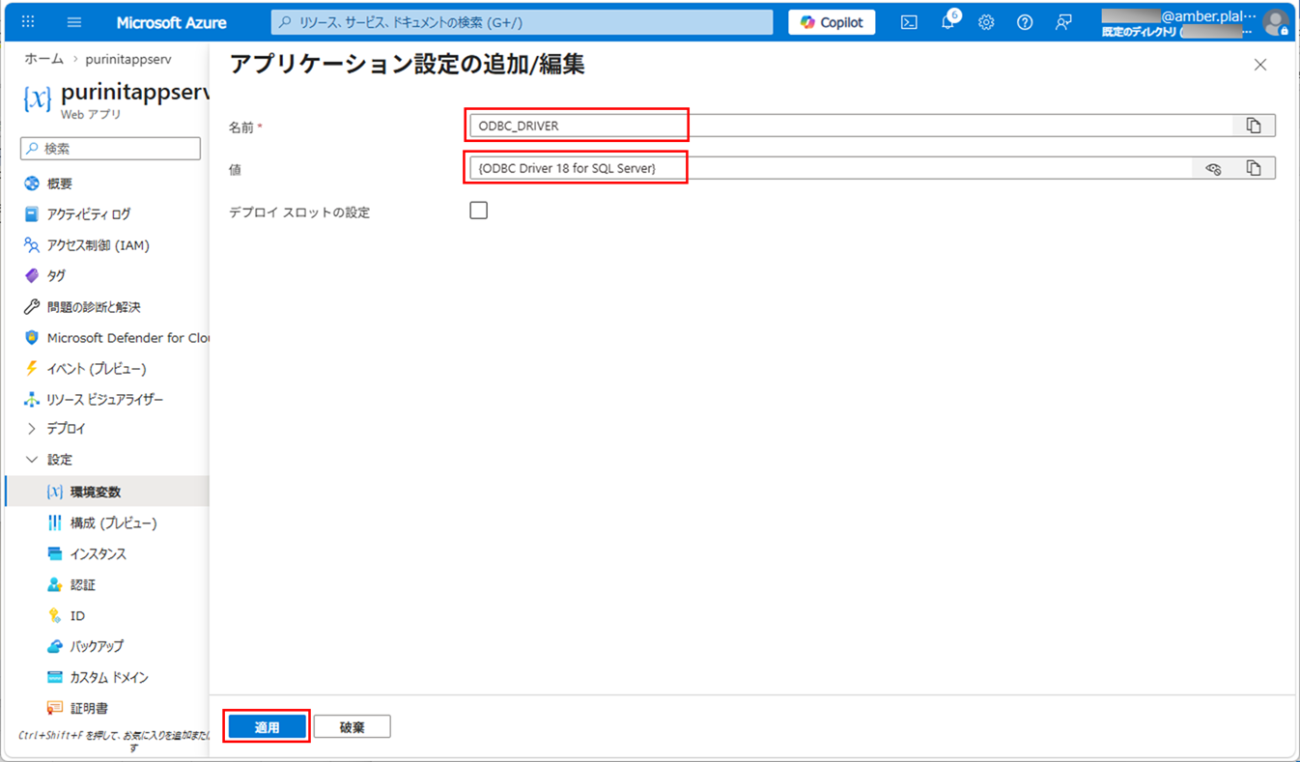The image size is (1300, 762).
Task: Click the global resource search bar
Action: 520,21
